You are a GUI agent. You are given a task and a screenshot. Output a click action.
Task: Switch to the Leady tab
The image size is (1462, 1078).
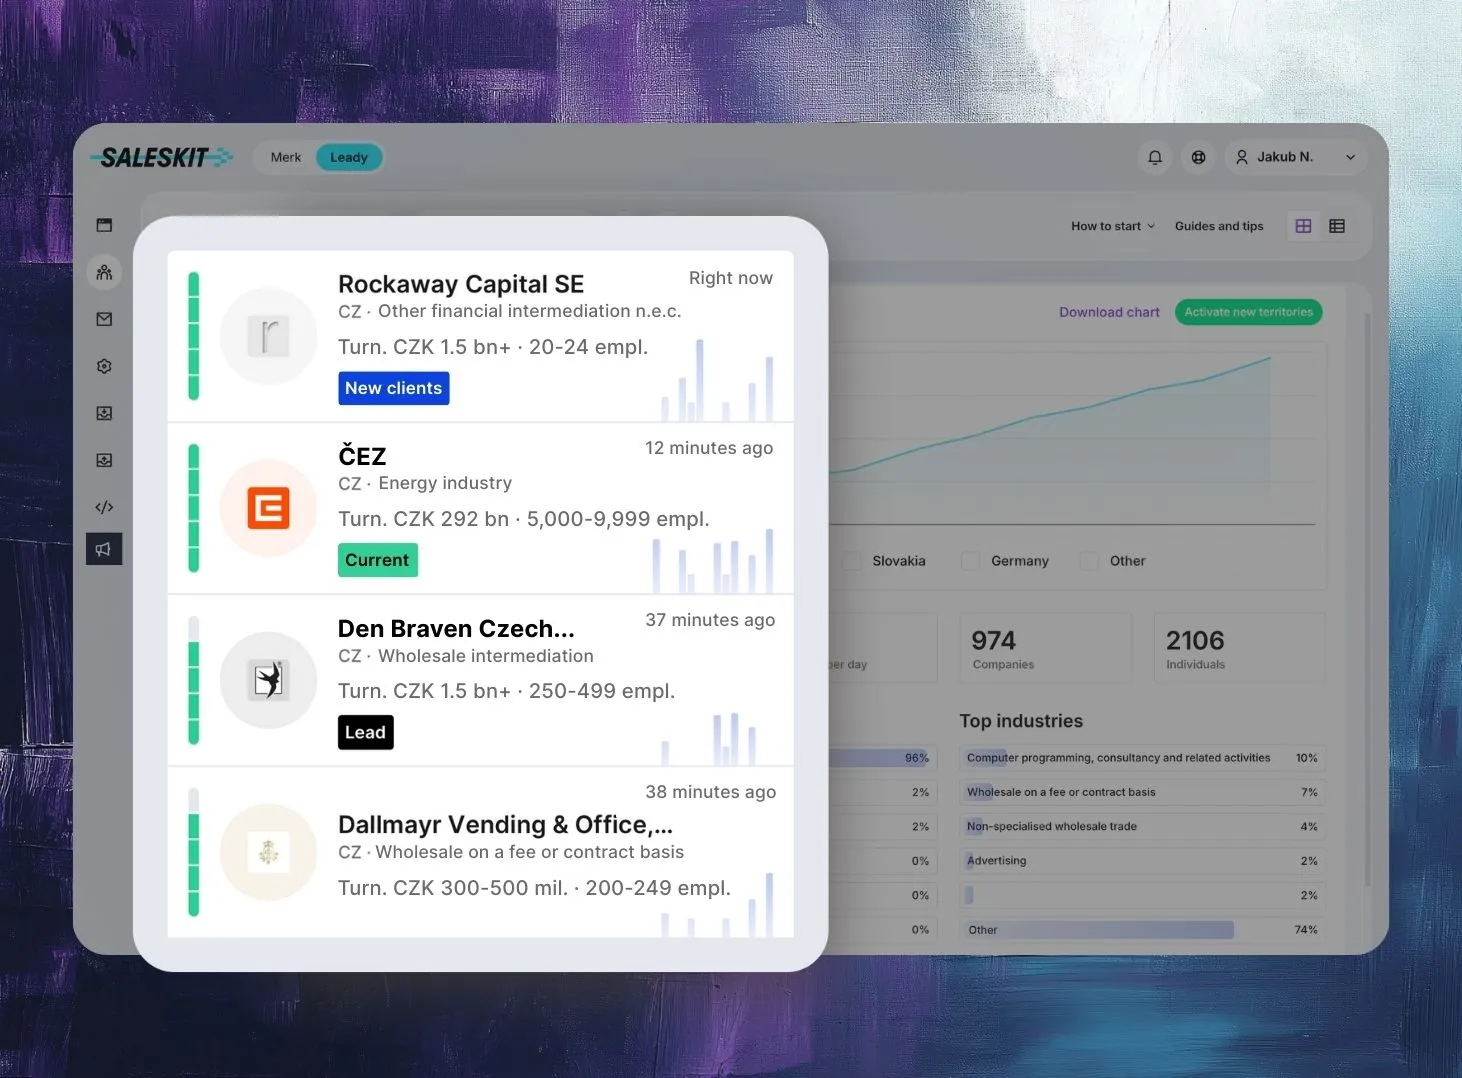point(349,157)
